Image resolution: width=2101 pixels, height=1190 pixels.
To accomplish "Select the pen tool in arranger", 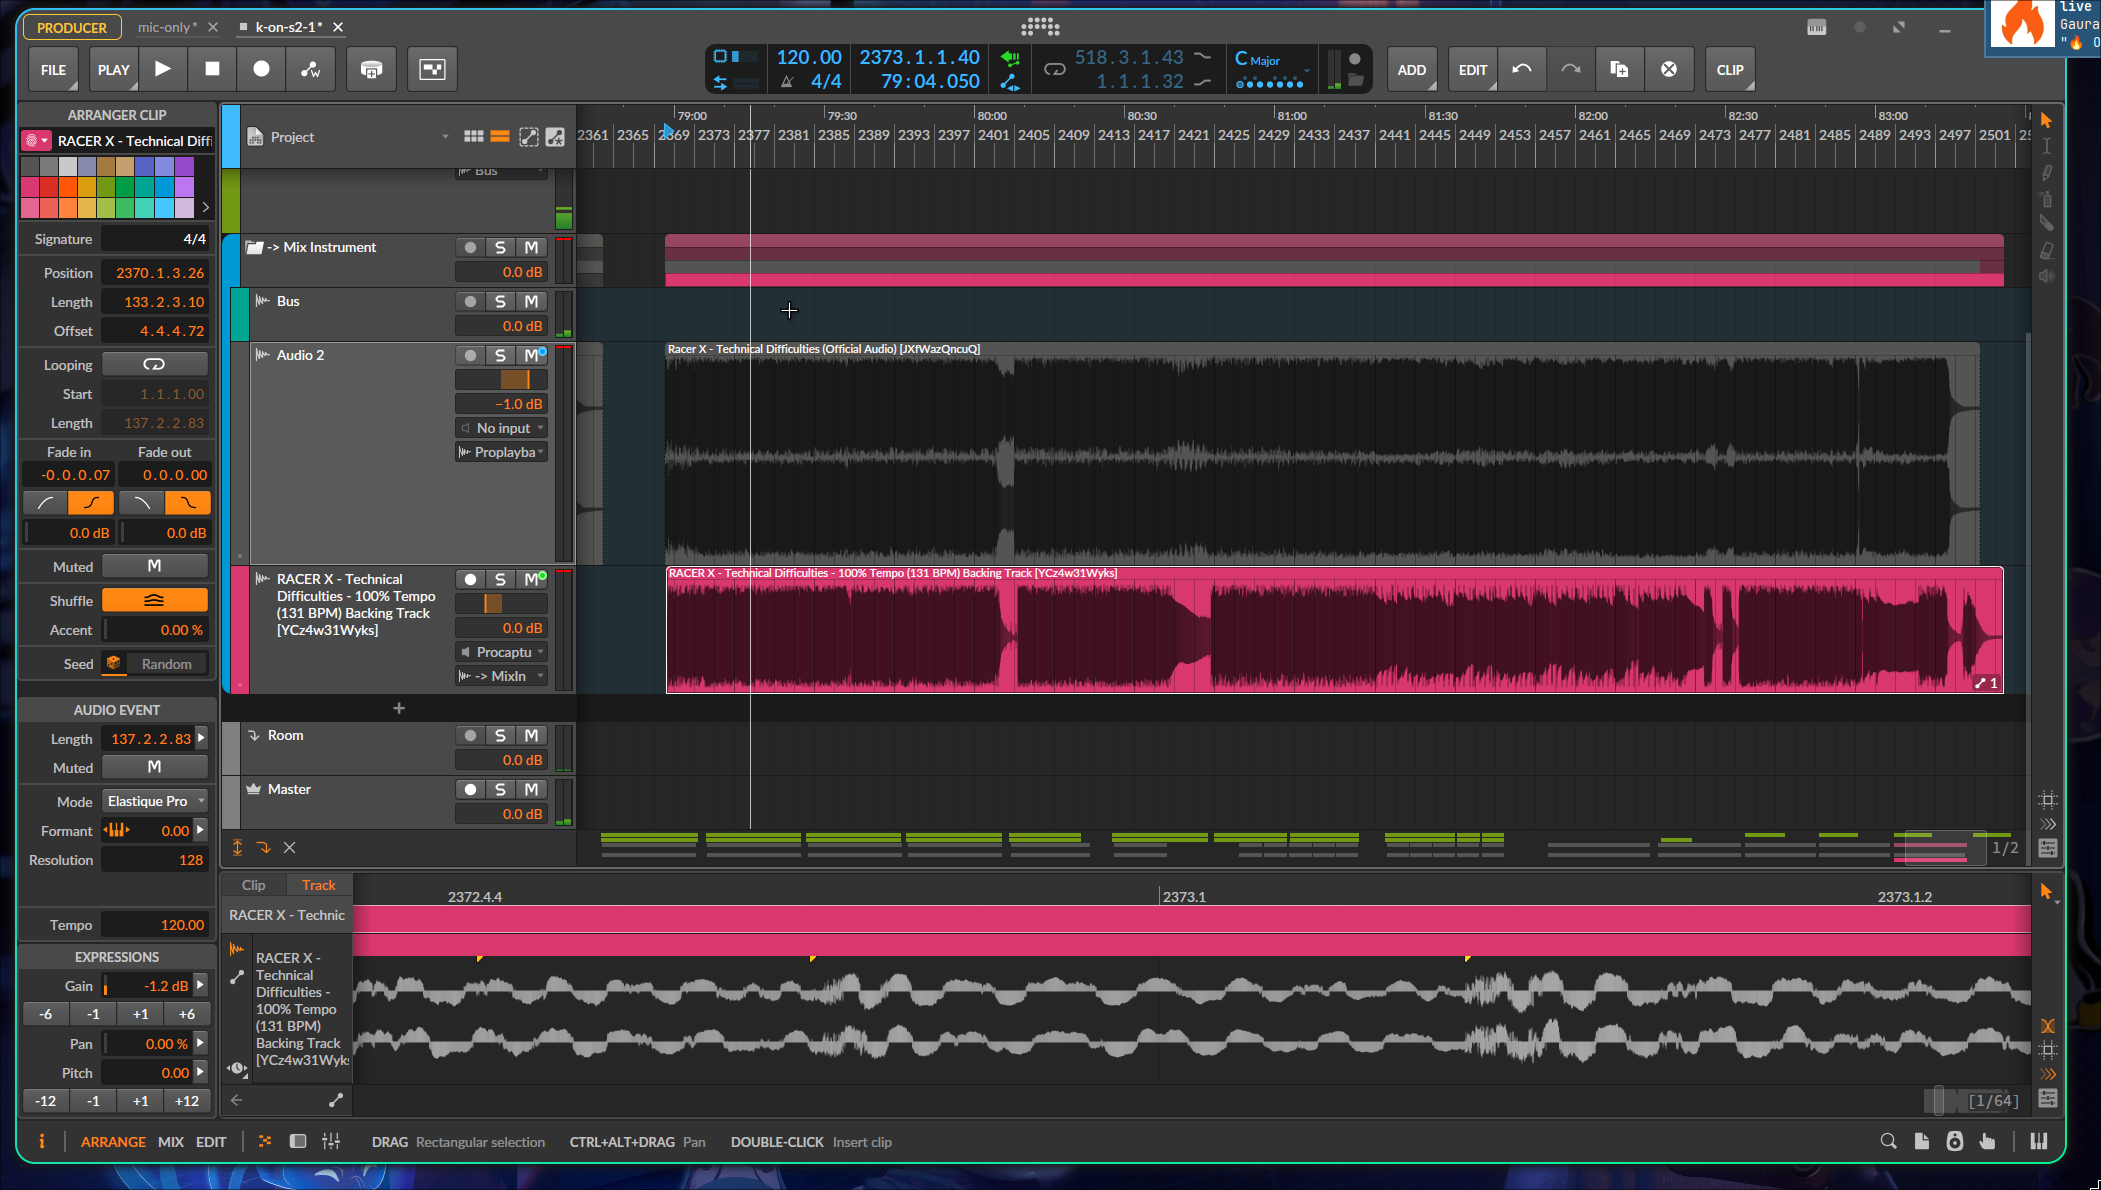I will click(x=2046, y=172).
